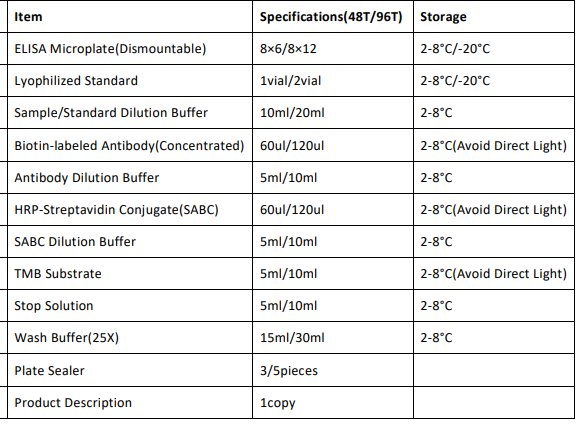Click the HRP-Streptavidin Conjugate(SABC) cell
Image resolution: width=579 pixels, height=425 pixels.
tap(130, 210)
